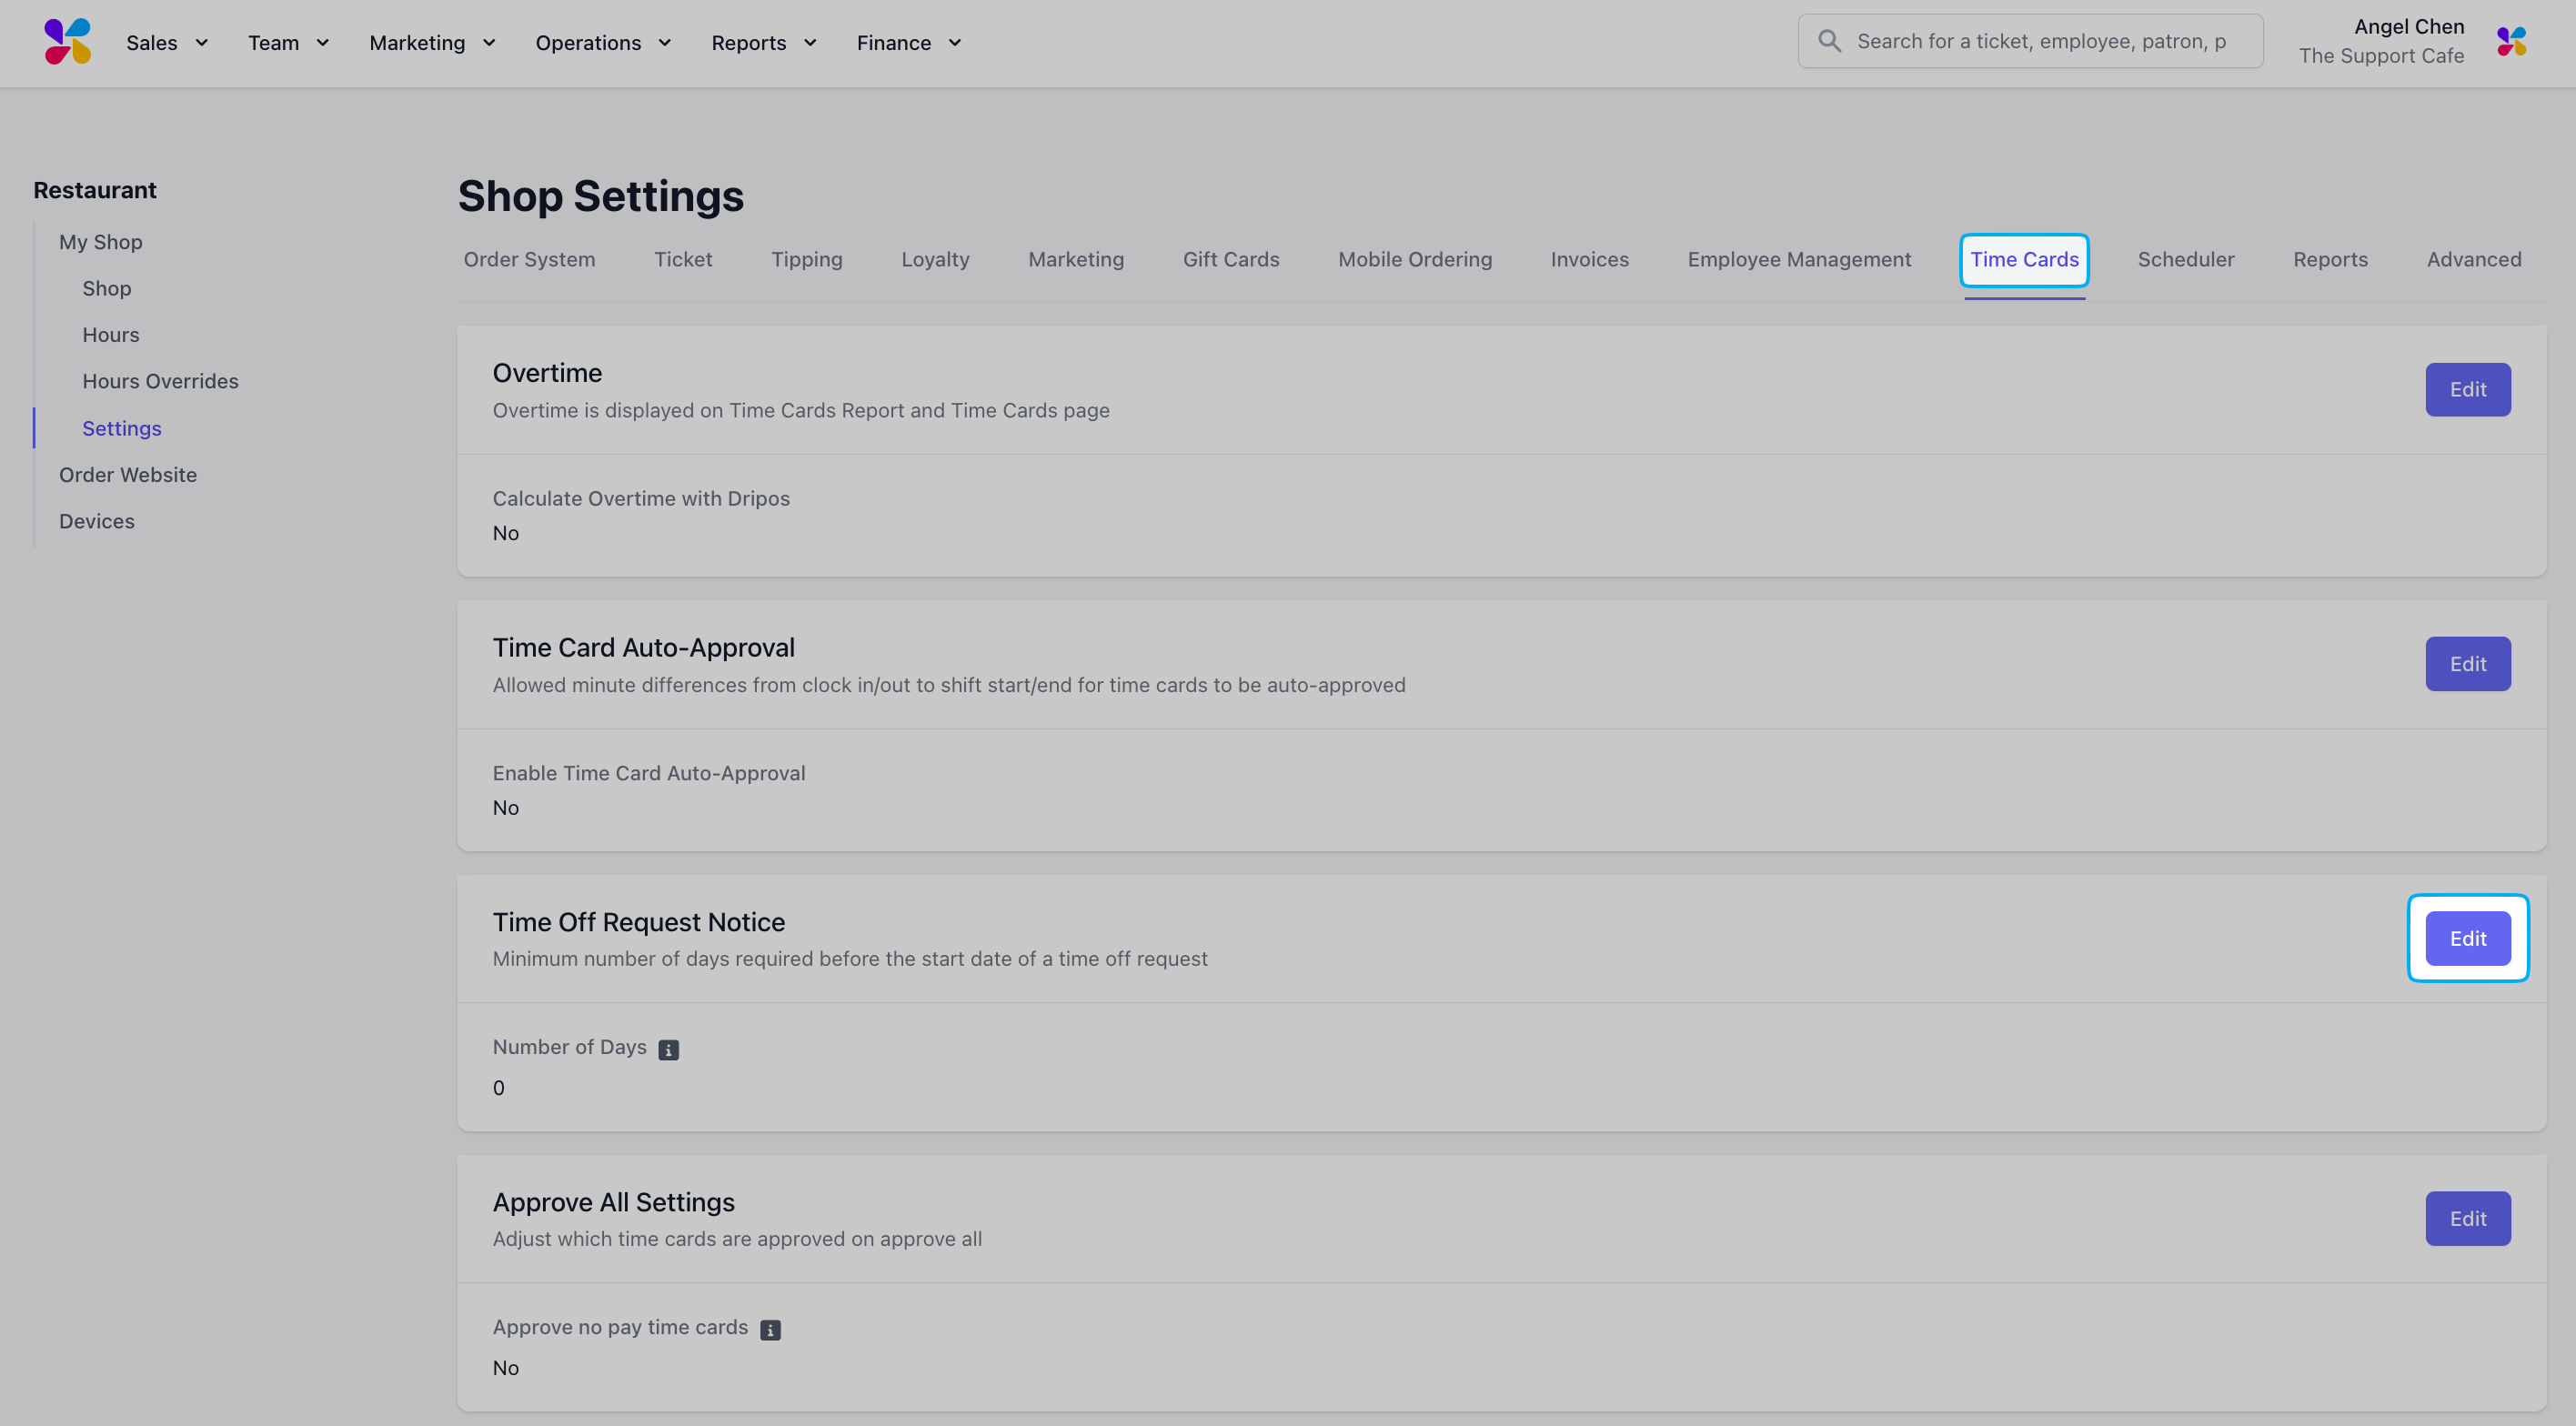The width and height of the screenshot is (2576, 1426).
Task: Click the search field for tickets and employees
Action: tap(2030, 41)
